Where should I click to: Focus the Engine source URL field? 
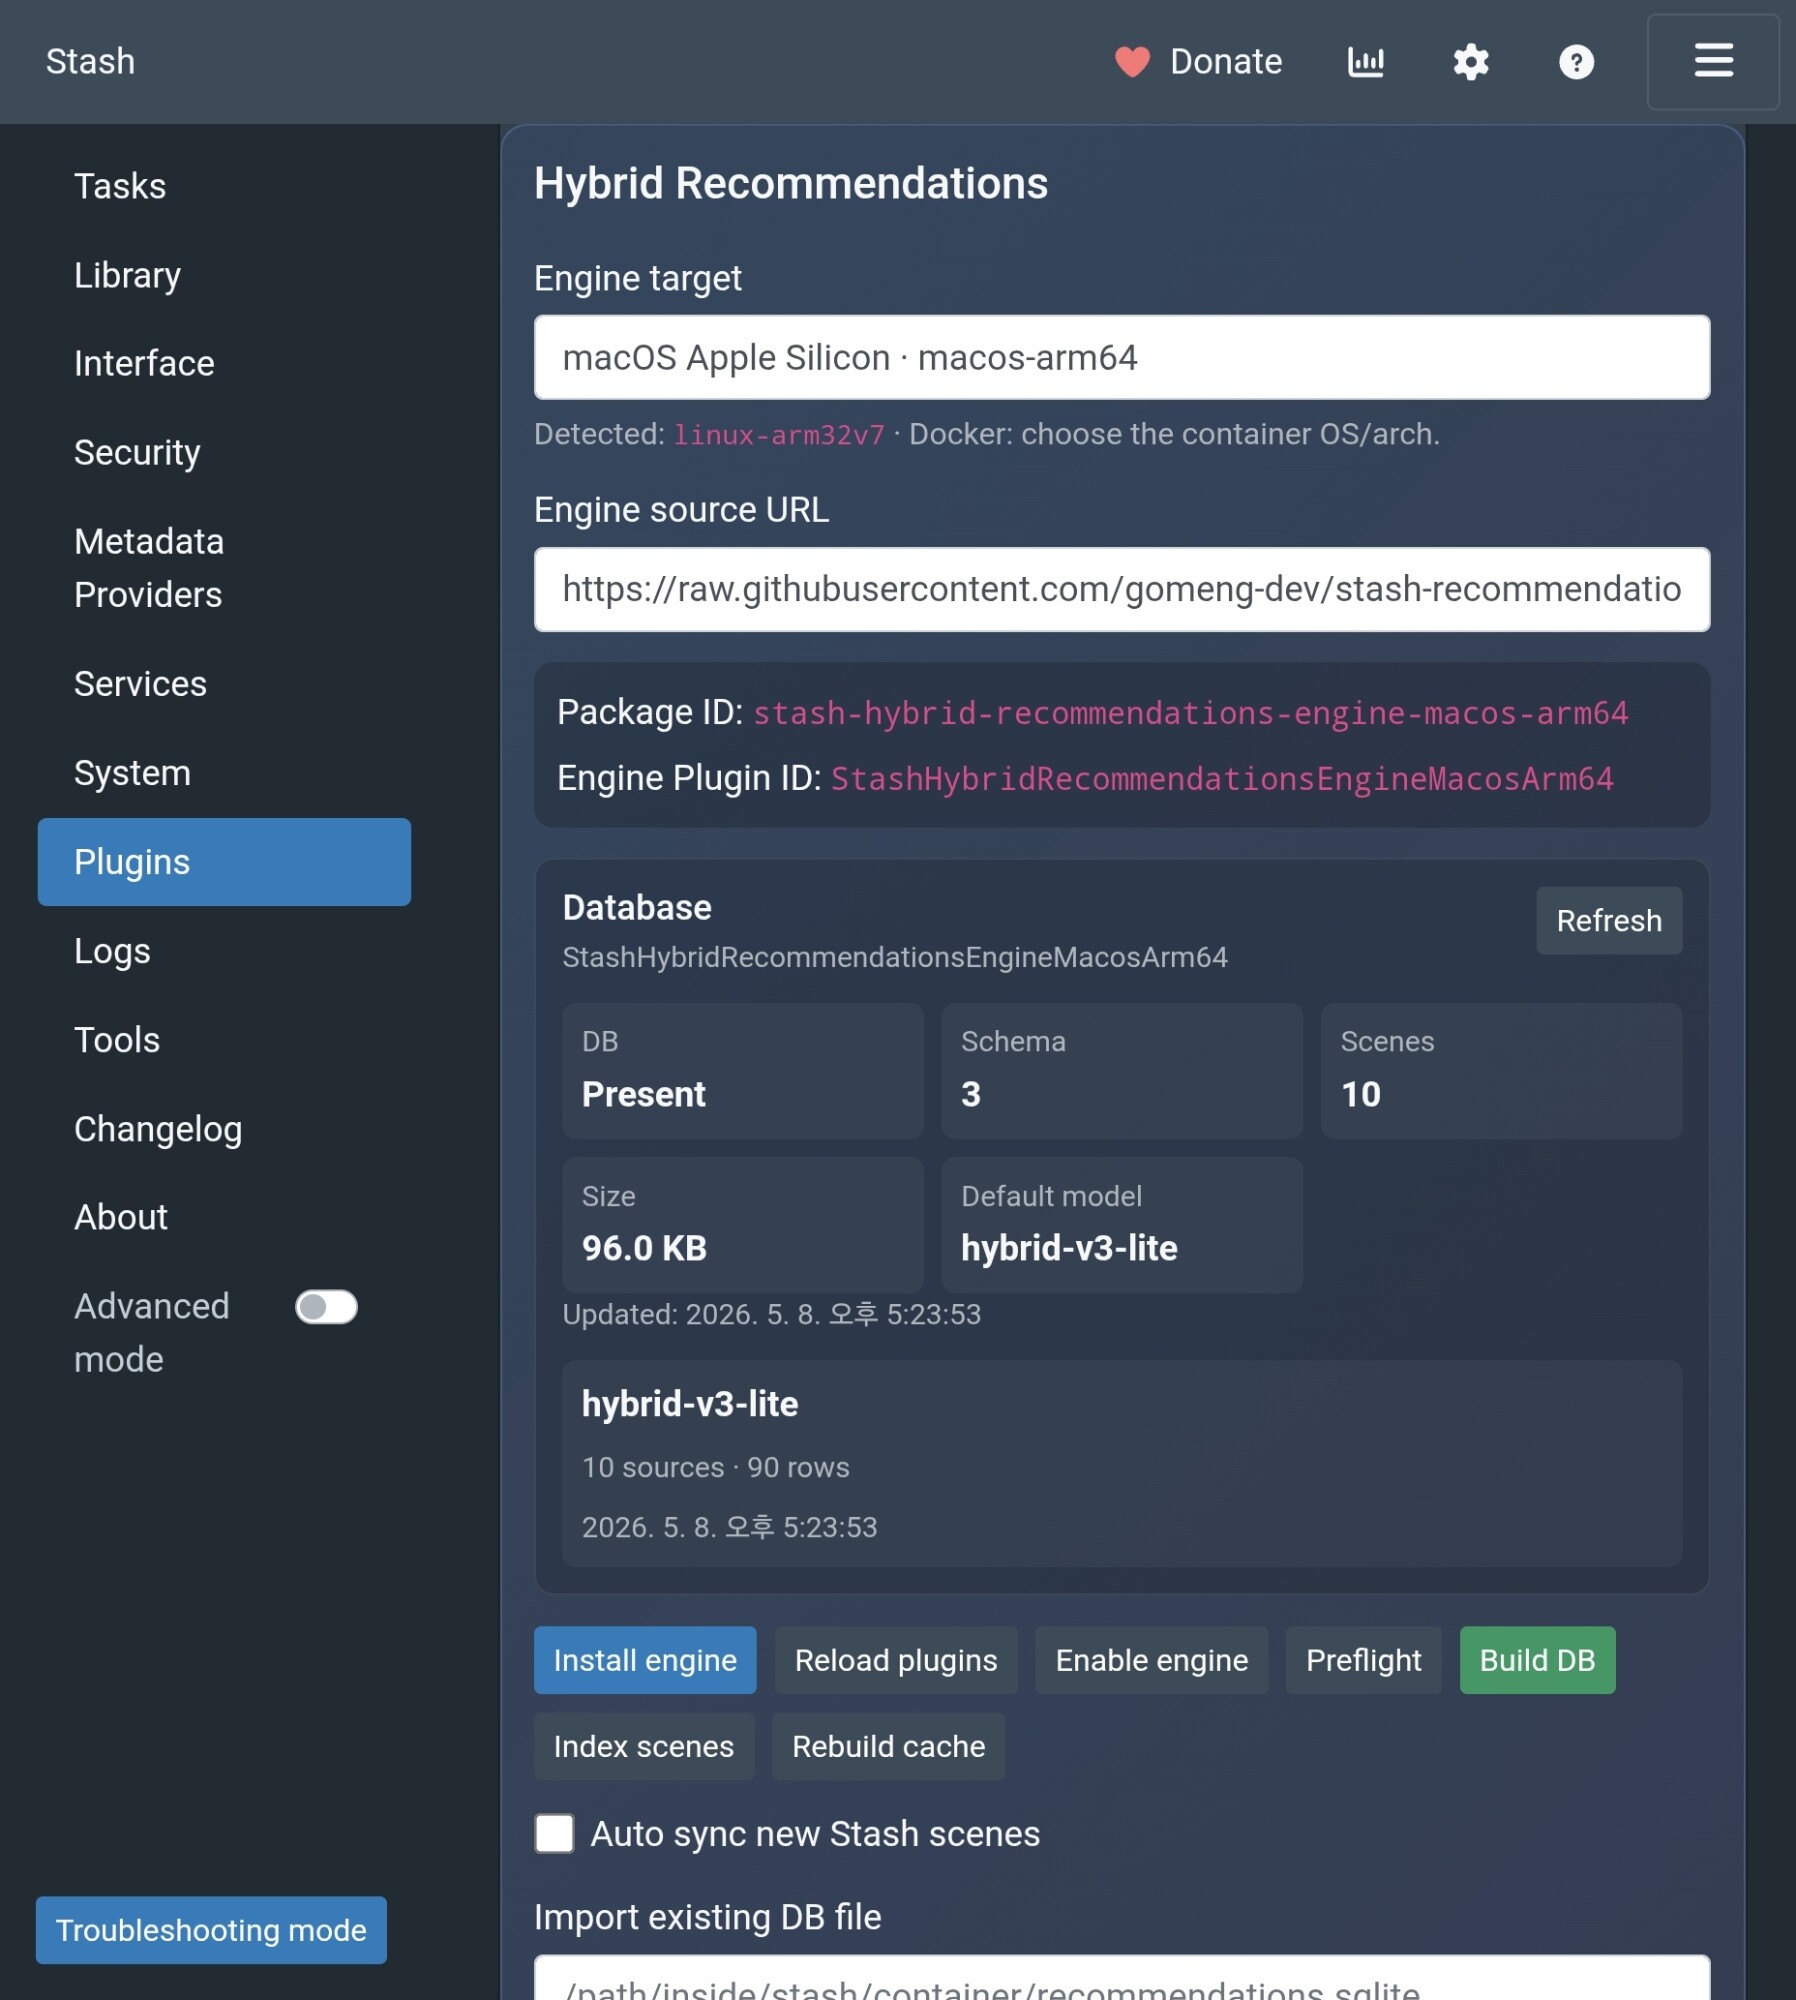(x=1122, y=589)
